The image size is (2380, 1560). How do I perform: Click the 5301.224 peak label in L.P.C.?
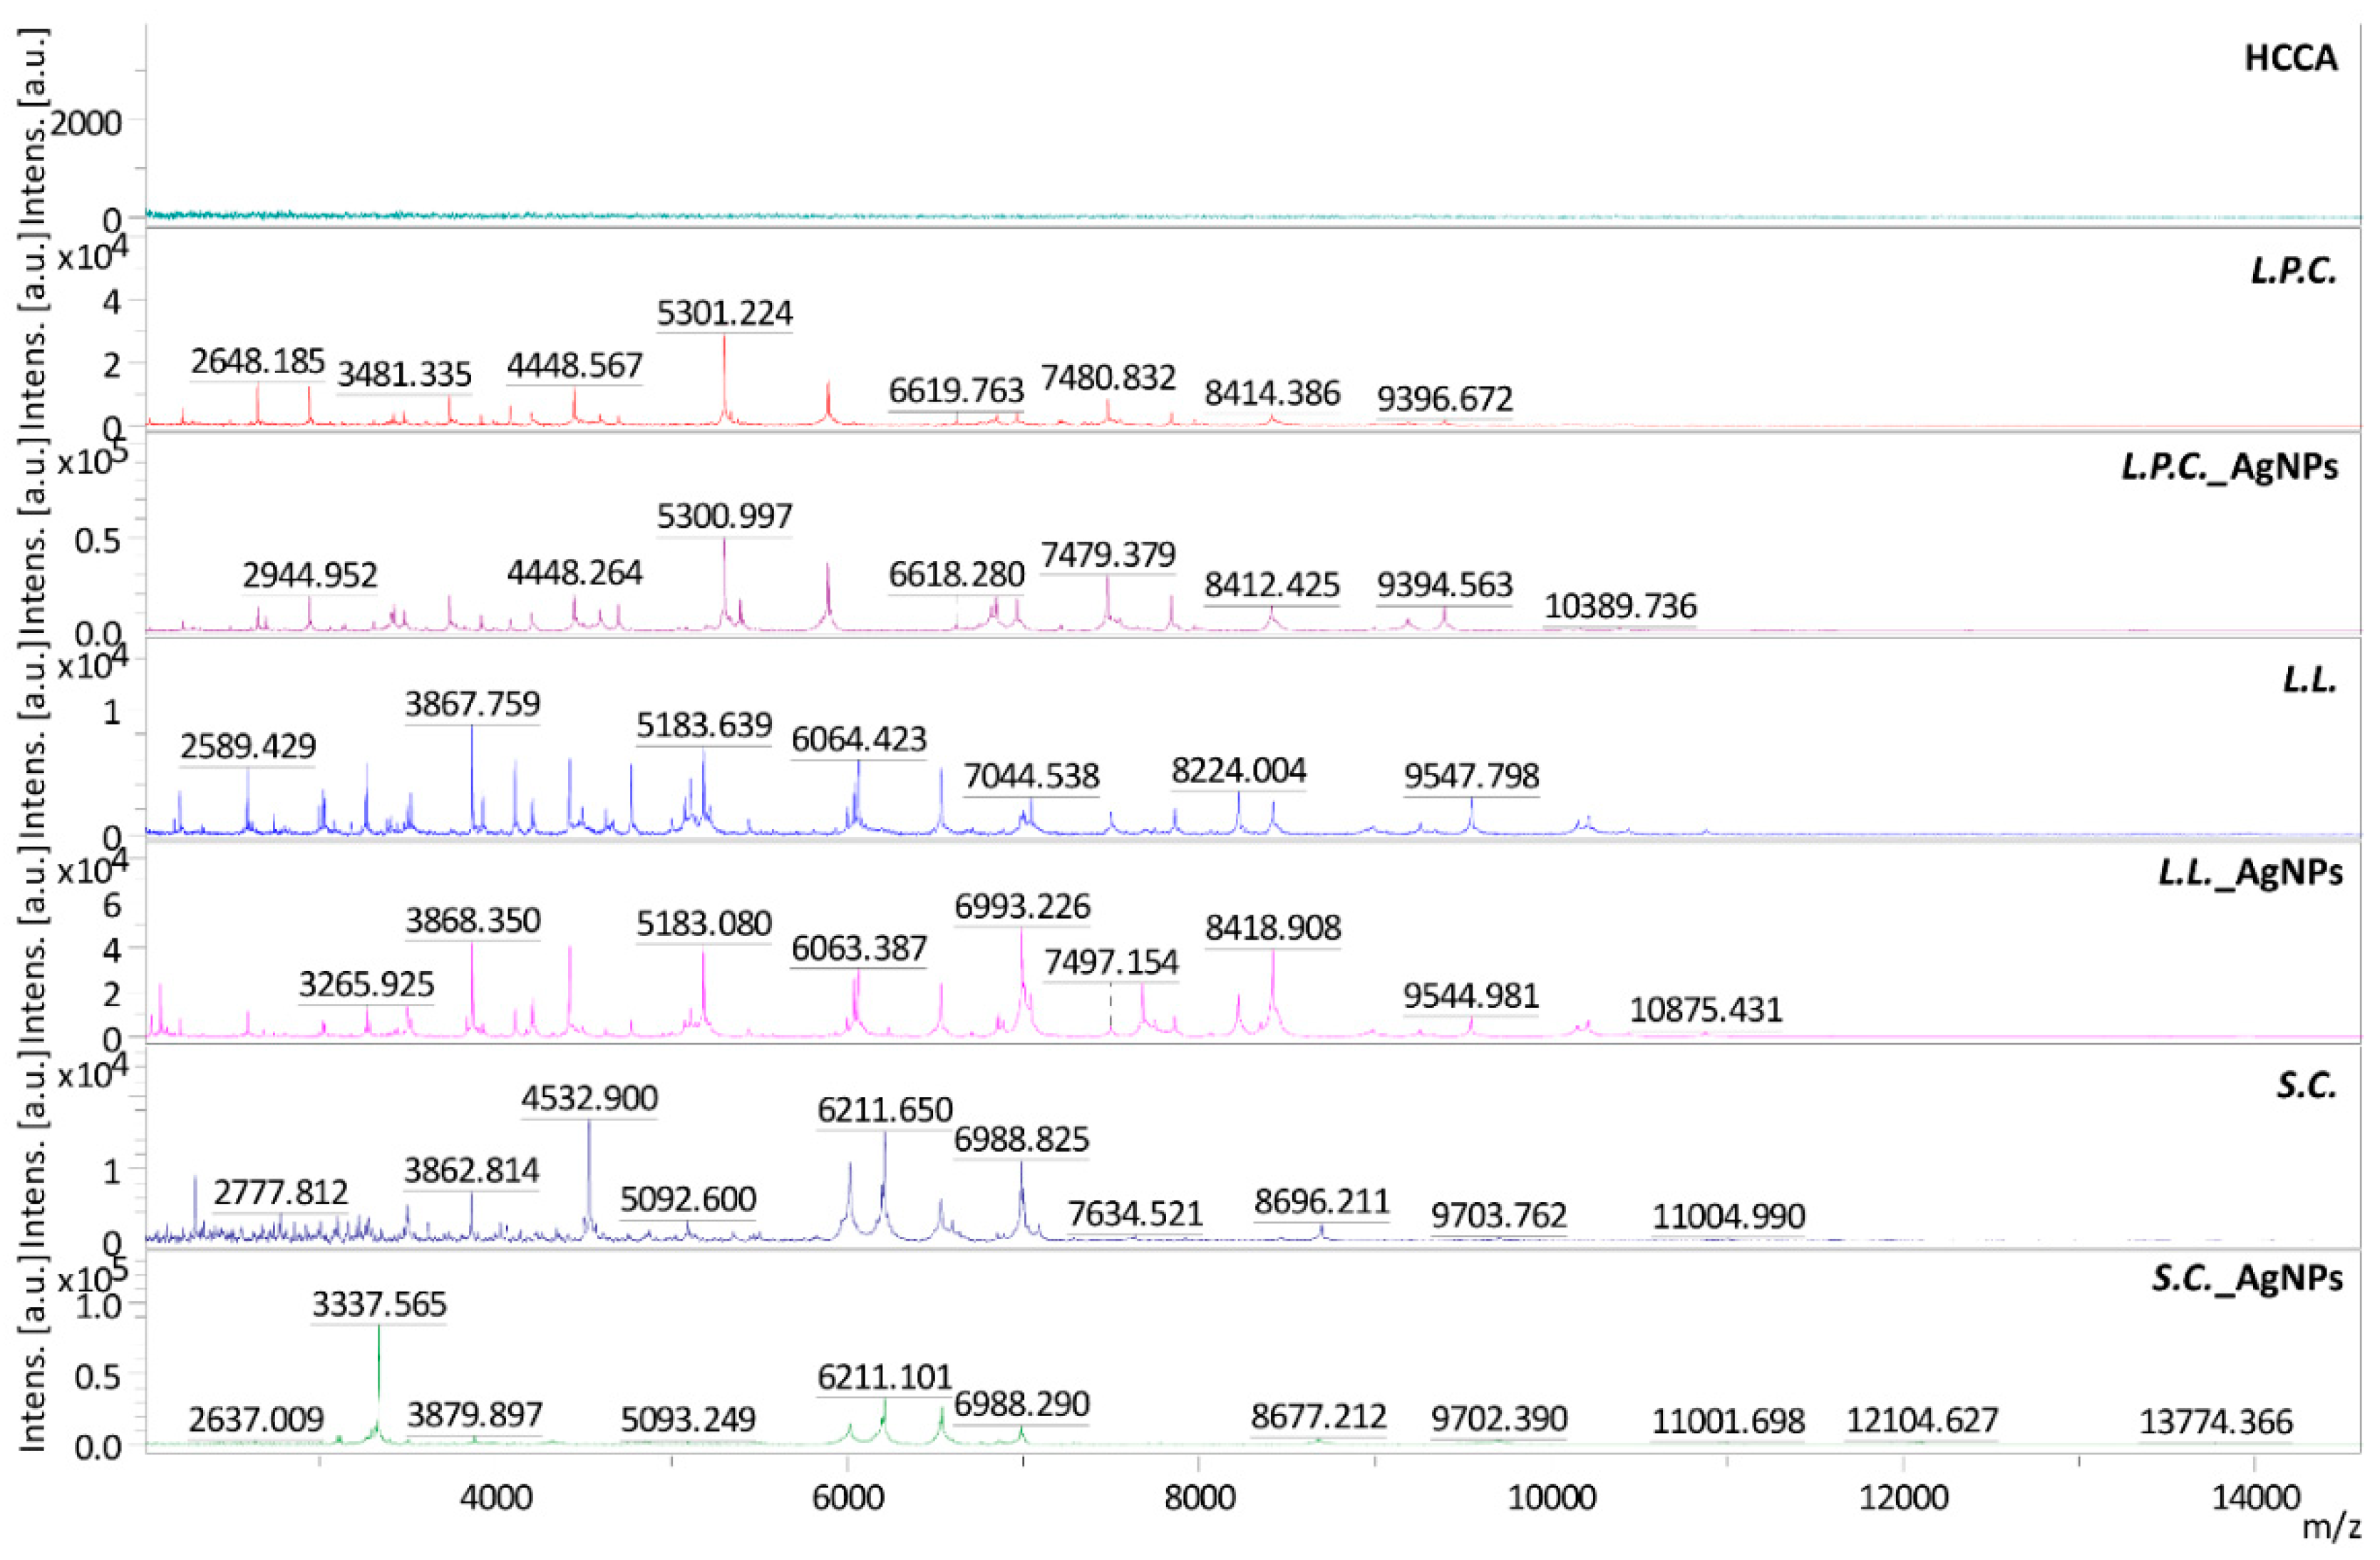(x=724, y=313)
